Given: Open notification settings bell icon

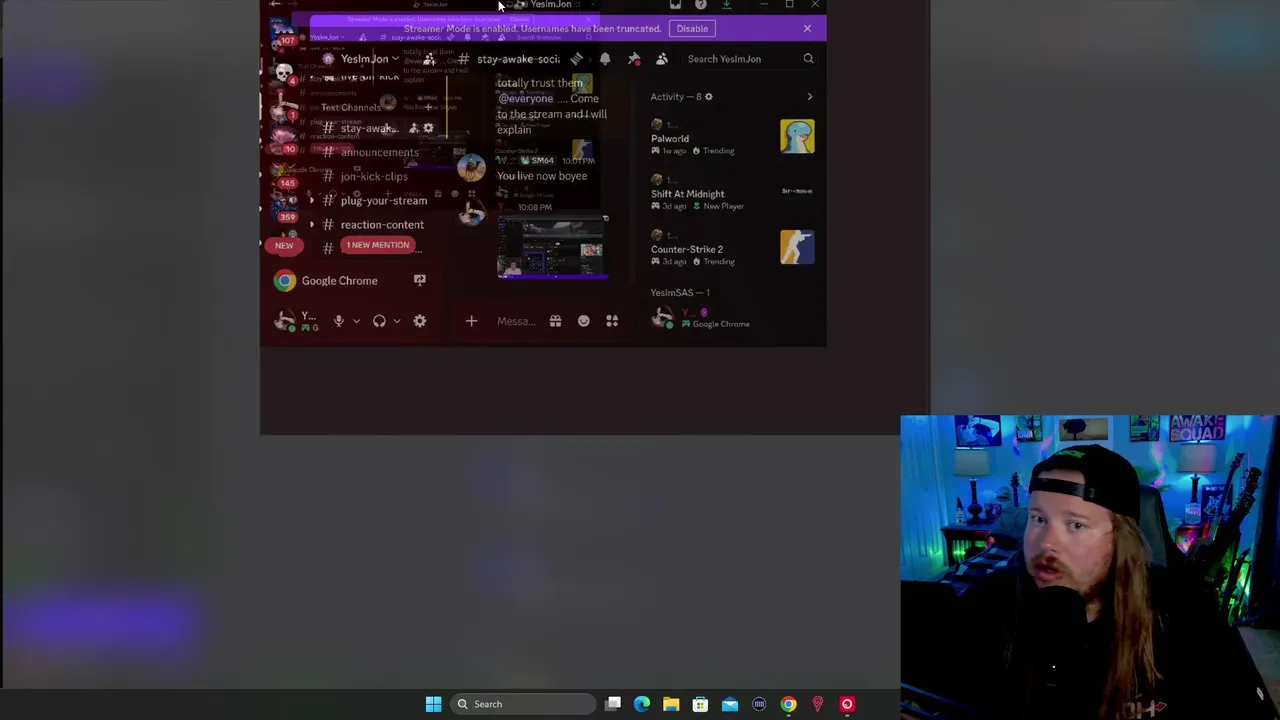Looking at the screenshot, I should pyautogui.click(x=605, y=59).
